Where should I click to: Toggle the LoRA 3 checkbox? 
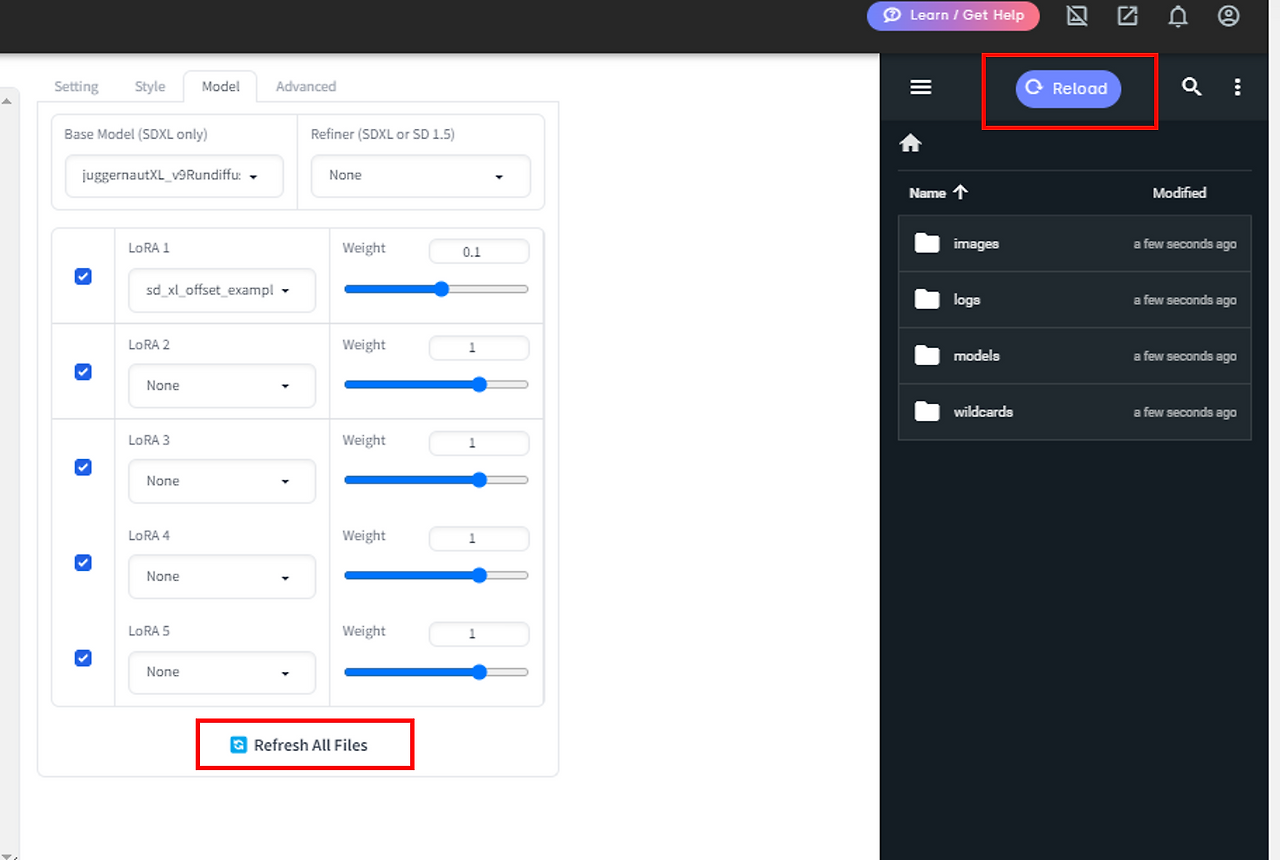tap(83, 467)
